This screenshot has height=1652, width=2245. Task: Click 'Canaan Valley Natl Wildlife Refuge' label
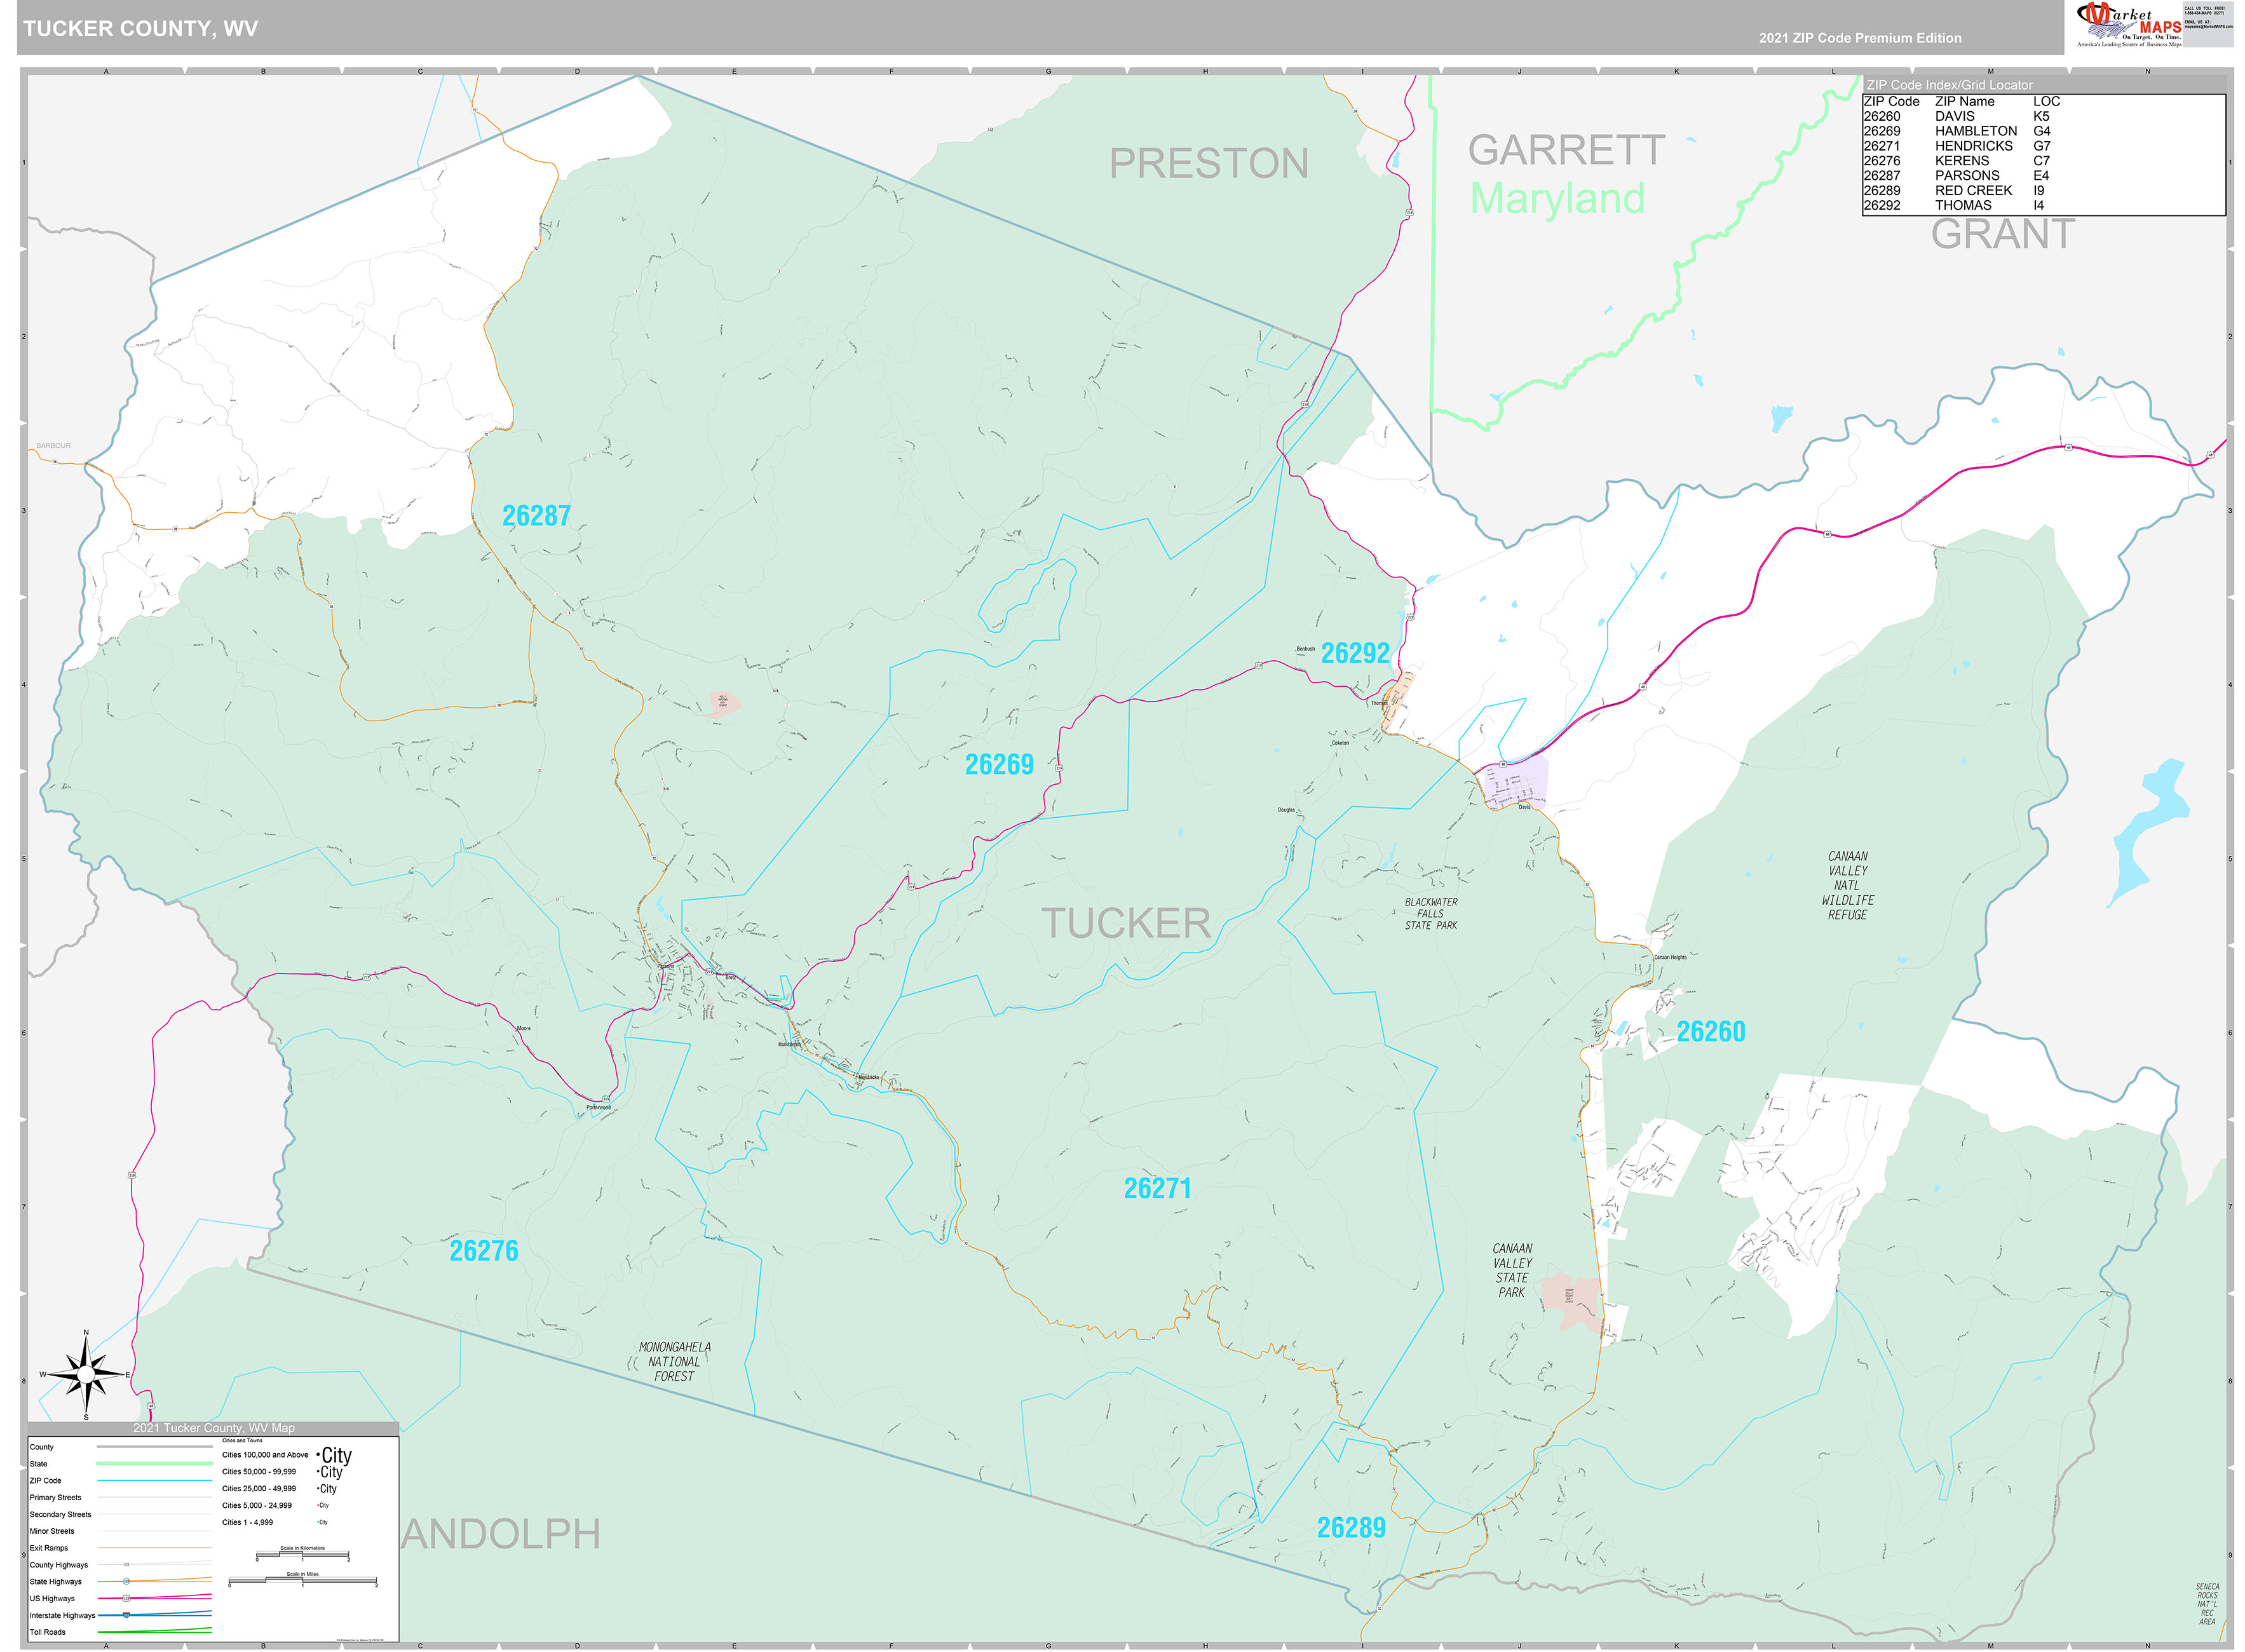[1847, 885]
